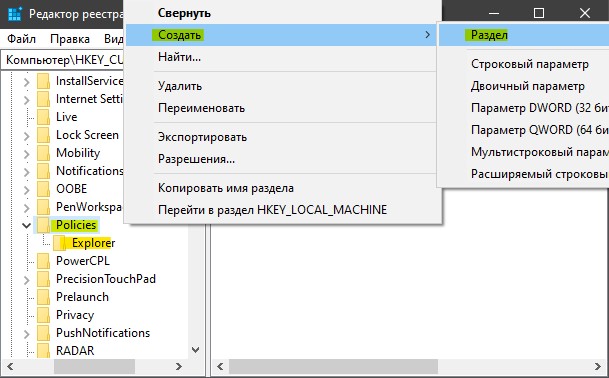This screenshot has width=609, height=378.
Task: Click the RADAR folder icon
Action: (44, 350)
